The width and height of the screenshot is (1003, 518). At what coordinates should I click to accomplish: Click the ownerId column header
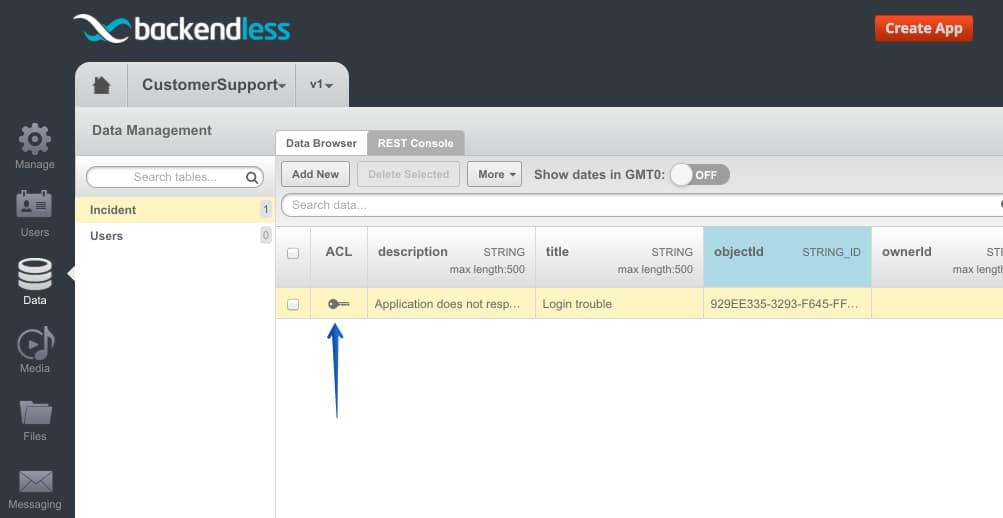[x=937, y=257]
